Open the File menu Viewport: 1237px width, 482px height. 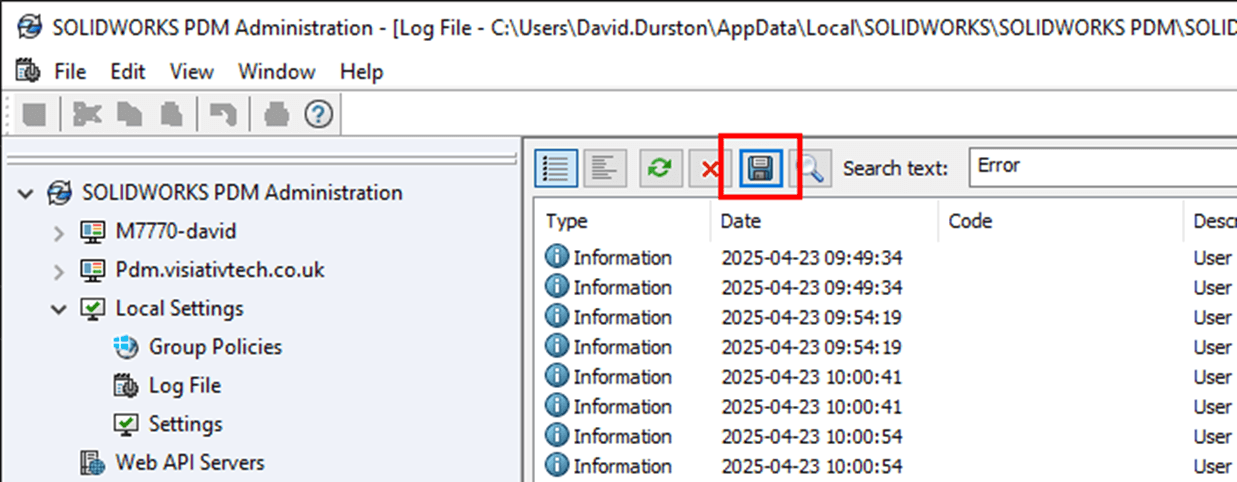pos(70,72)
